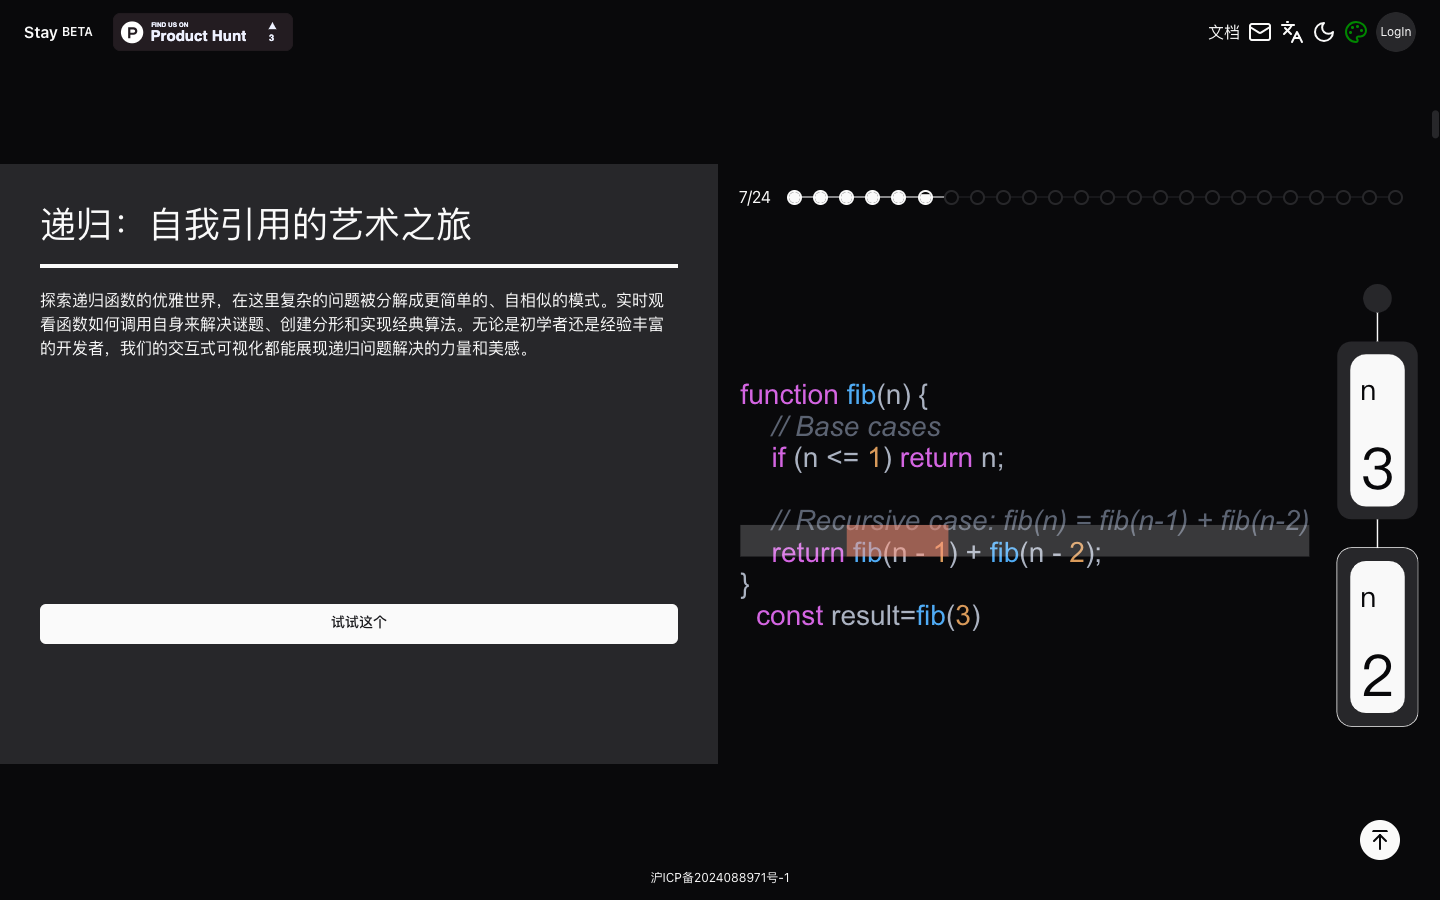Jump to step 15 progress dot
Image resolution: width=1440 pixels, height=900 pixels.
[x=1160, y=198]
